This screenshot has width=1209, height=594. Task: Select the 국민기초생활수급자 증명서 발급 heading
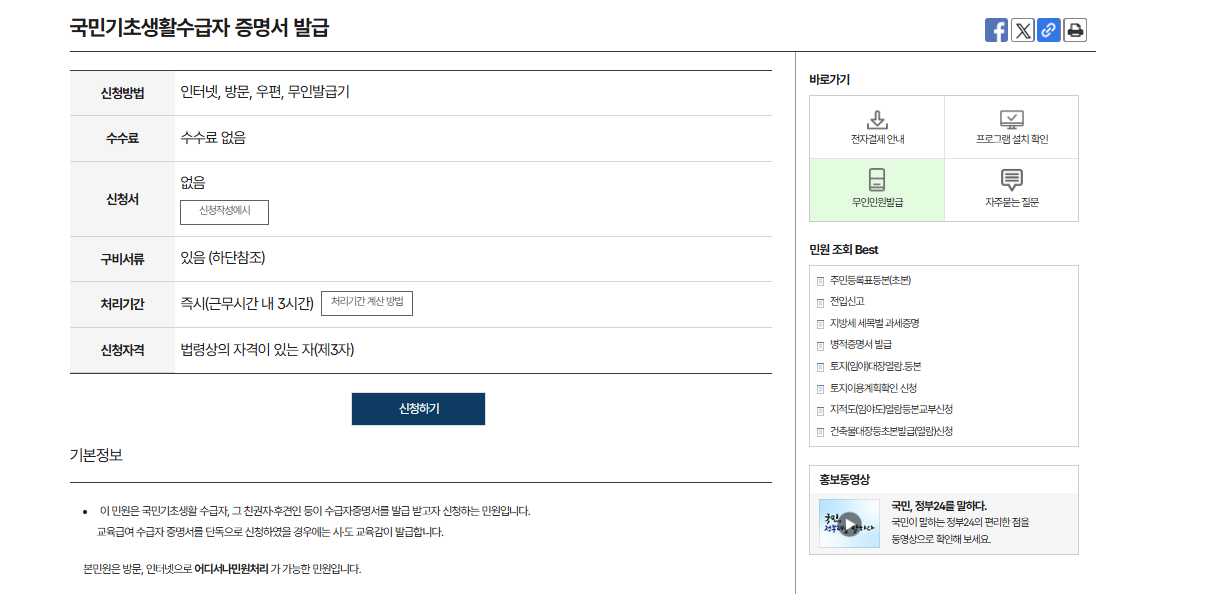[x=199, y=28]
